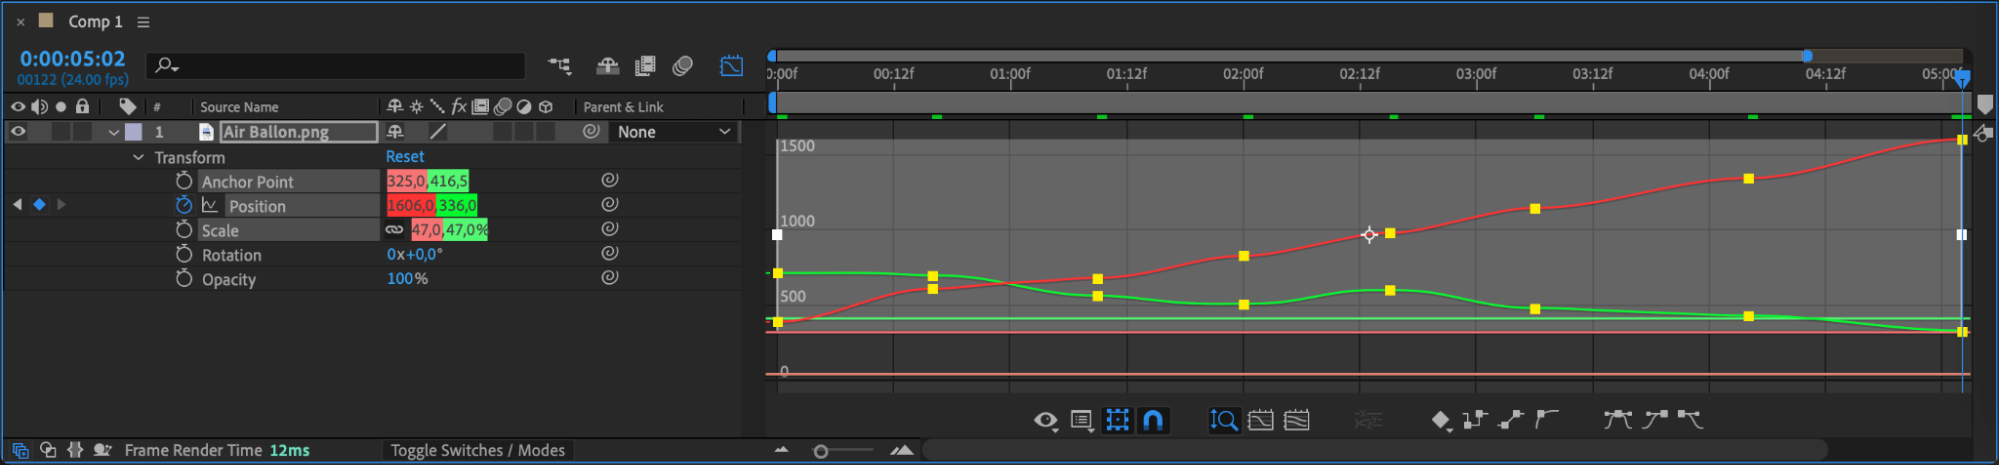Expand or collapse Layer Switches pane
1999x465 pixels.
tap(20, 451)
